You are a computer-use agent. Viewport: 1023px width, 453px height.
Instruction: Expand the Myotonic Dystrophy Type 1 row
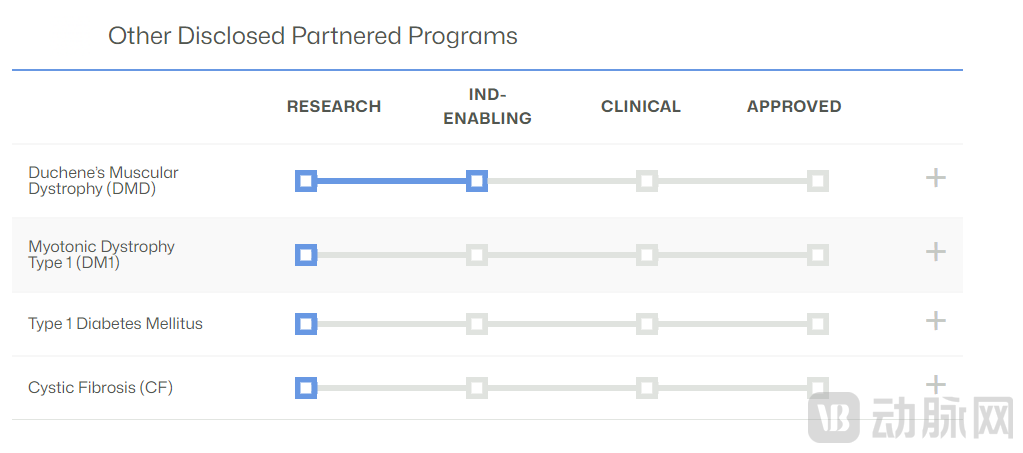point(935,251)
